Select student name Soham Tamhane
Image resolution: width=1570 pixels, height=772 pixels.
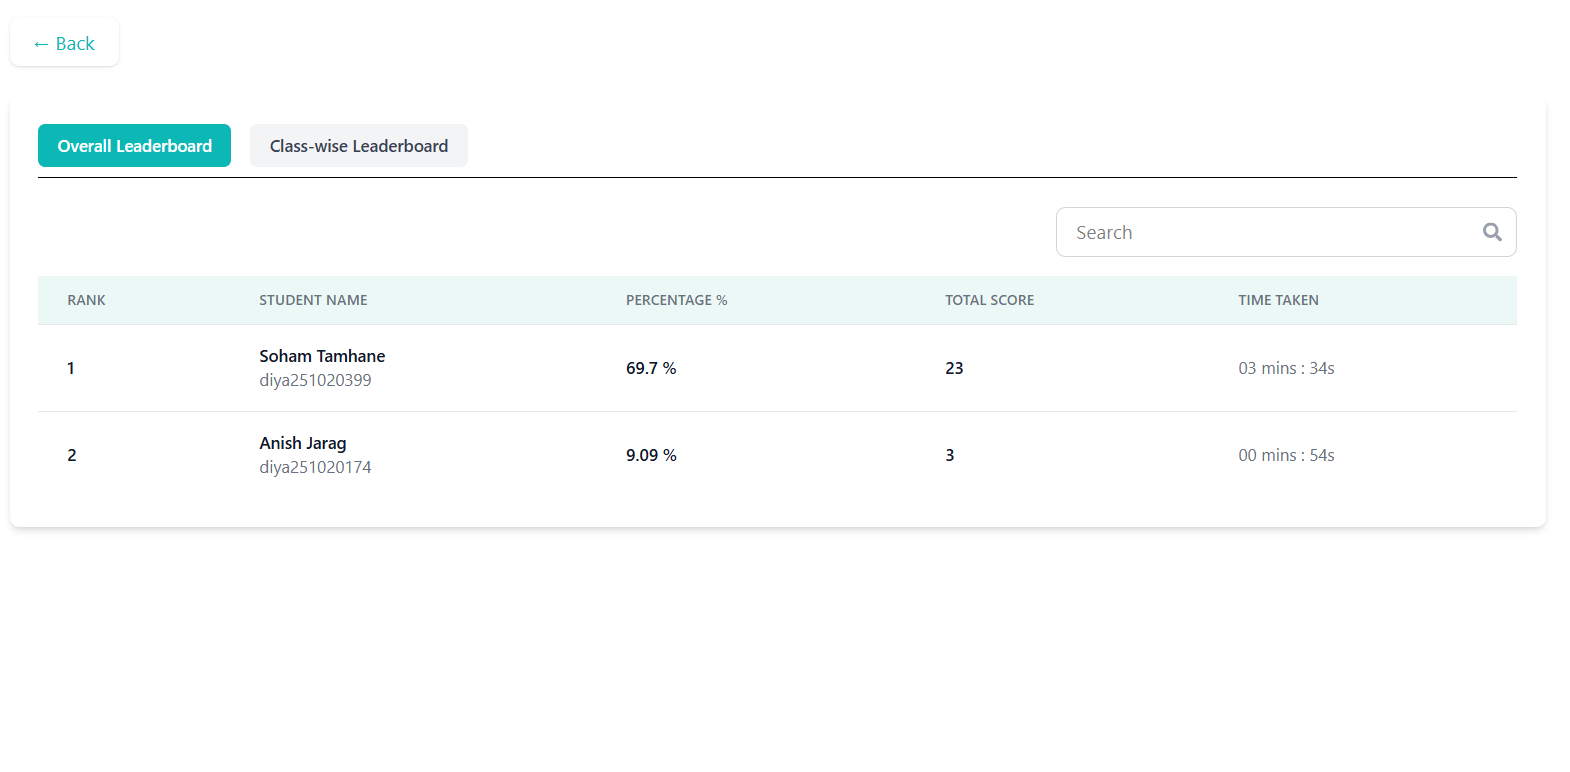[322, 356]
